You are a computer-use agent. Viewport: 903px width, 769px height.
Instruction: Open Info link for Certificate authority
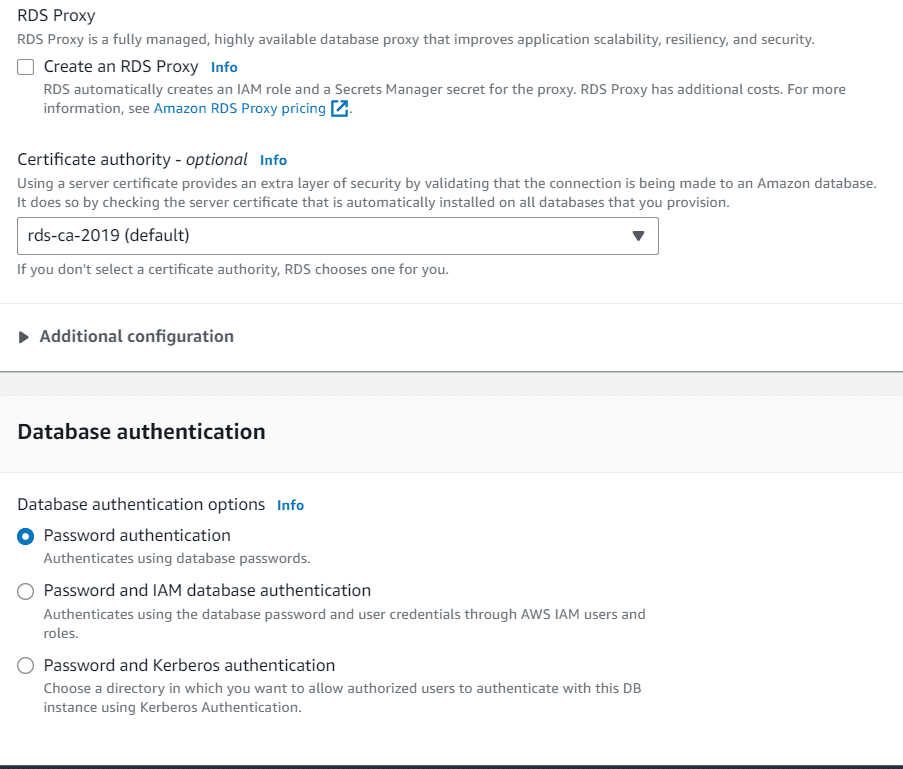coord(273,160)
